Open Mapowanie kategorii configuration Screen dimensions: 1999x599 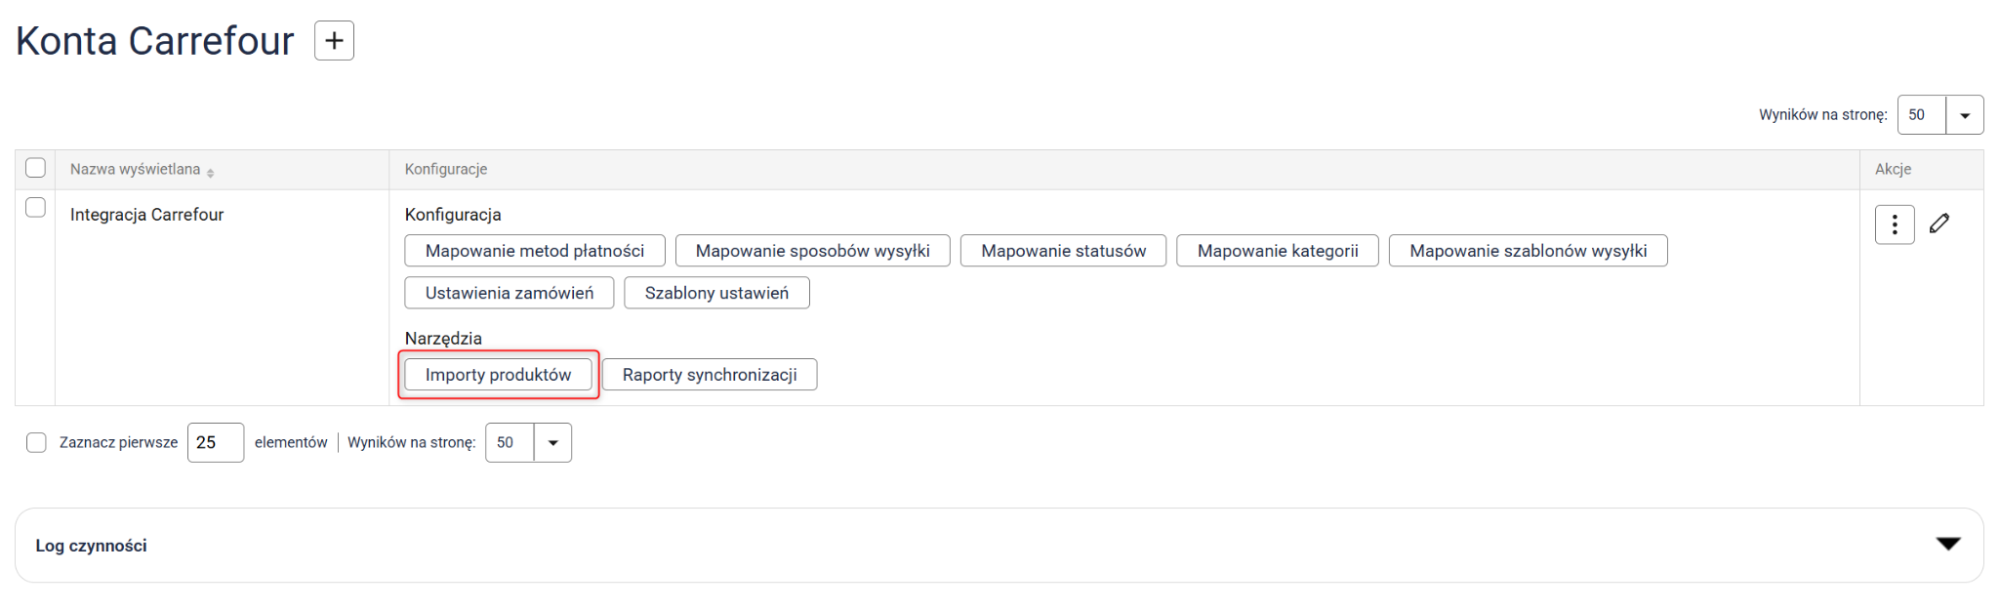[x=1277, y=251]
